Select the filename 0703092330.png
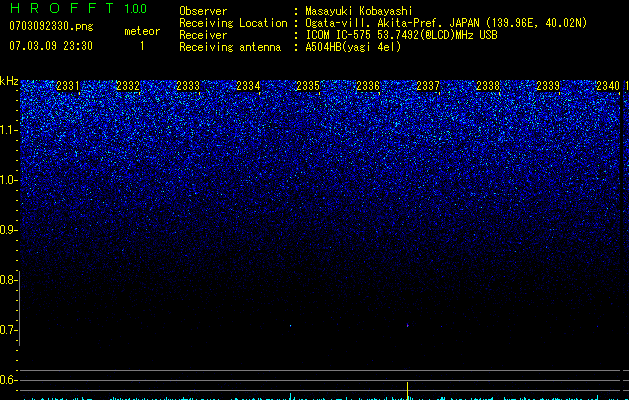 pyautogui.click(x=51, y=26)
